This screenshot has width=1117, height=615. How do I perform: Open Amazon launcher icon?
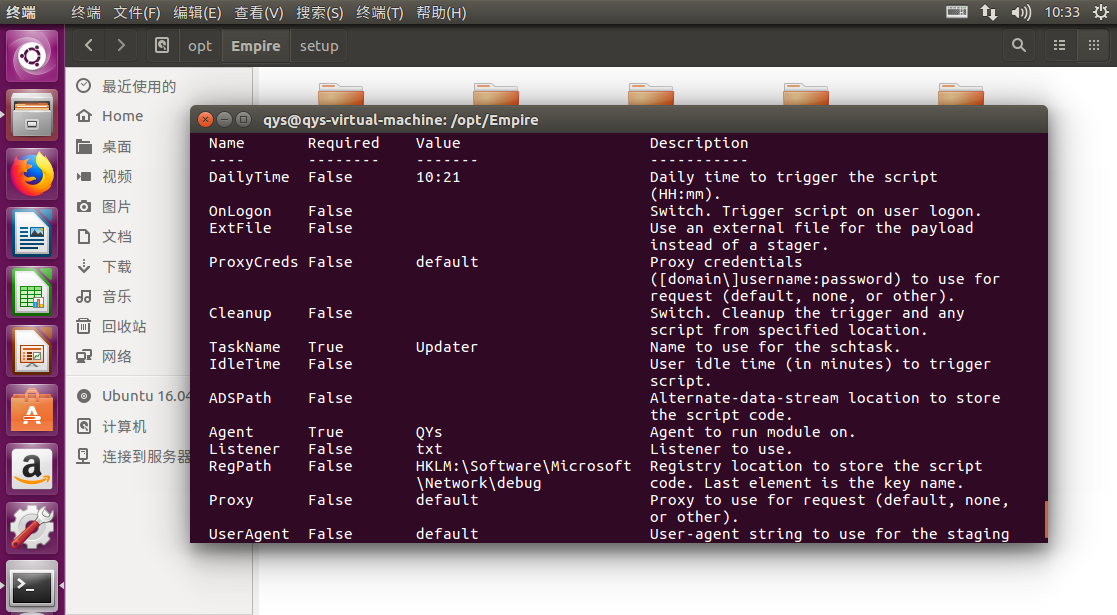[x=32, y=470]
